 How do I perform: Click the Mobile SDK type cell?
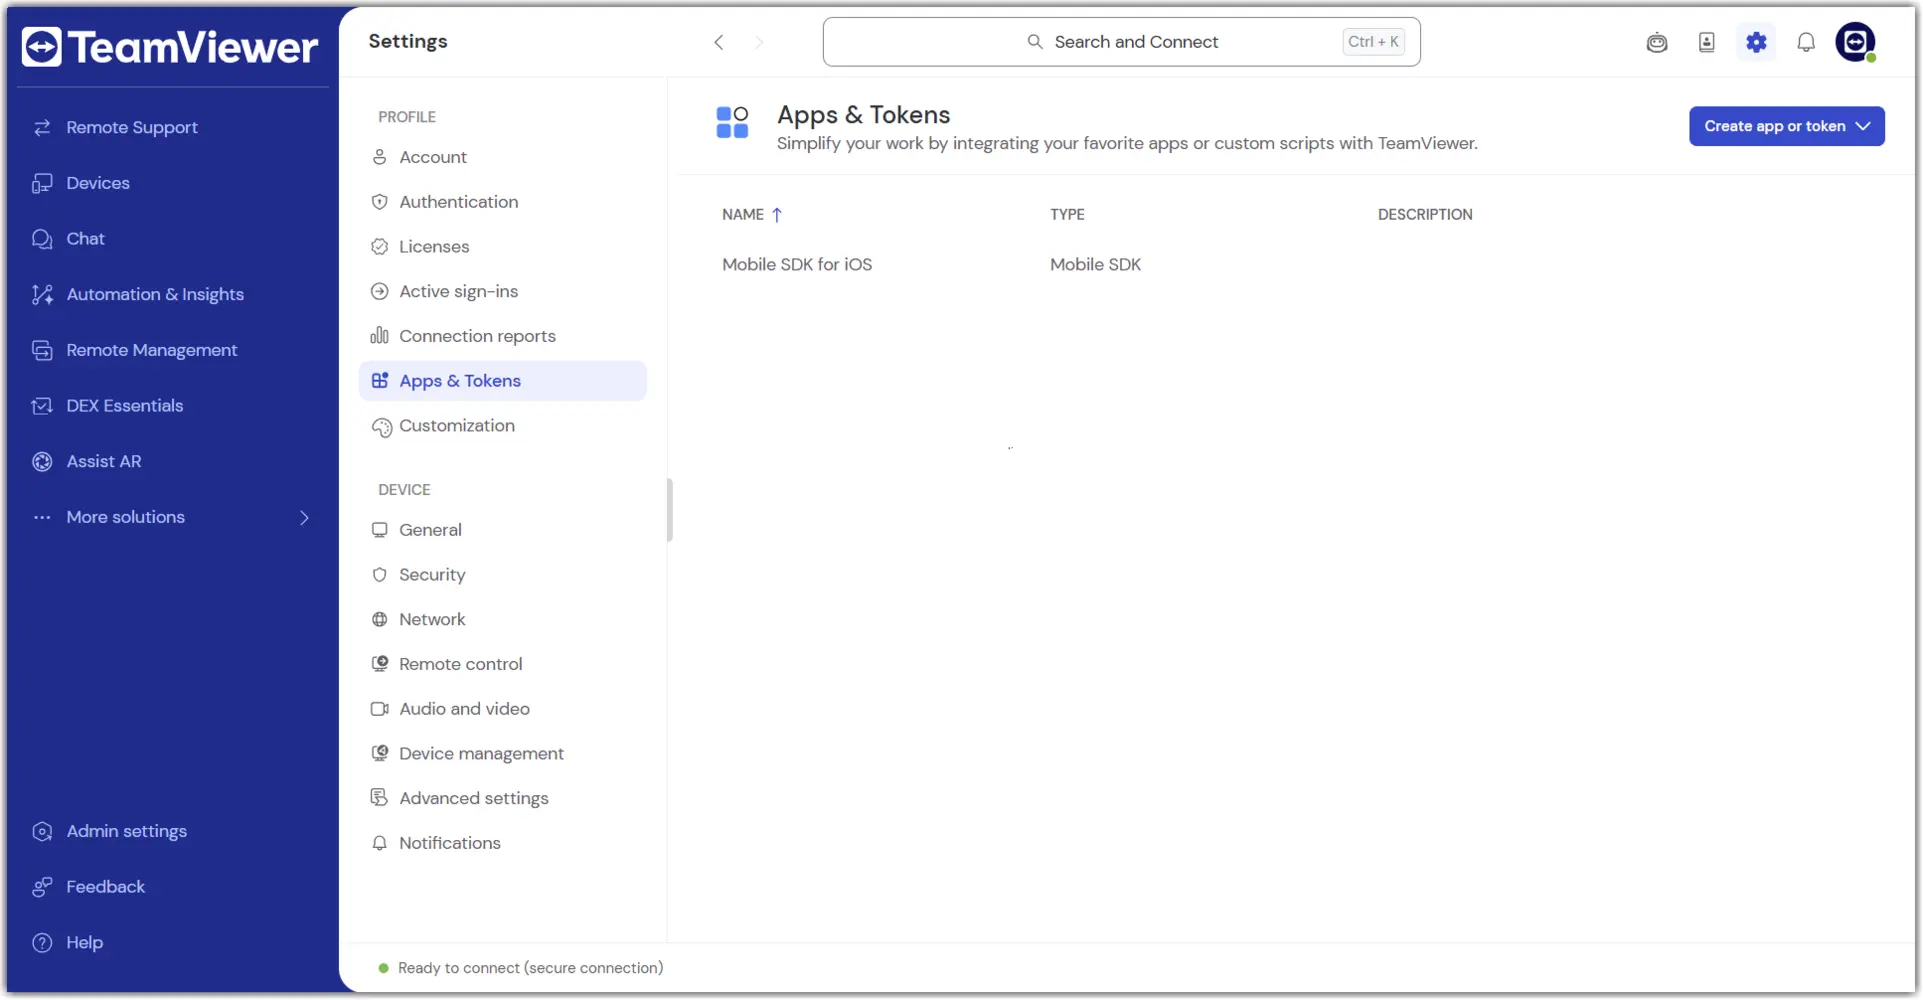click(x=1095, y=265)
